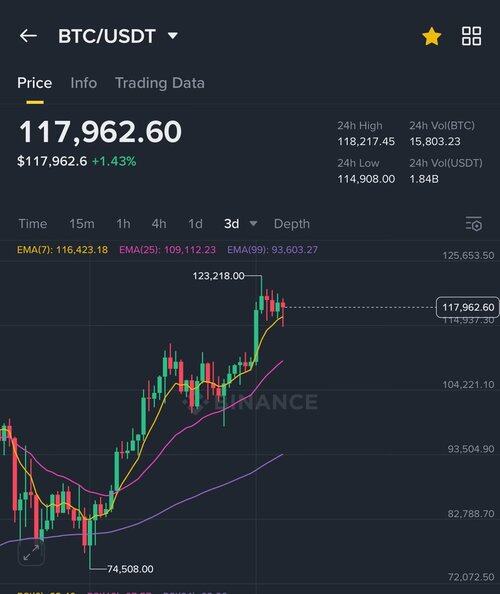500x594 pixels.
Task: Tap the EMA(7) indicator label
Action: (x=62, y=250)
